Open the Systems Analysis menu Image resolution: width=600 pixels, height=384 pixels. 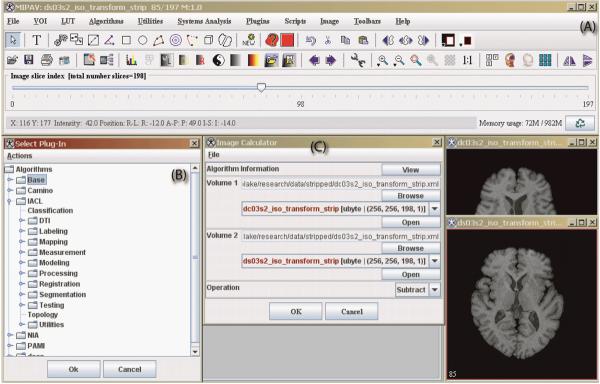[x=204, y=21]
